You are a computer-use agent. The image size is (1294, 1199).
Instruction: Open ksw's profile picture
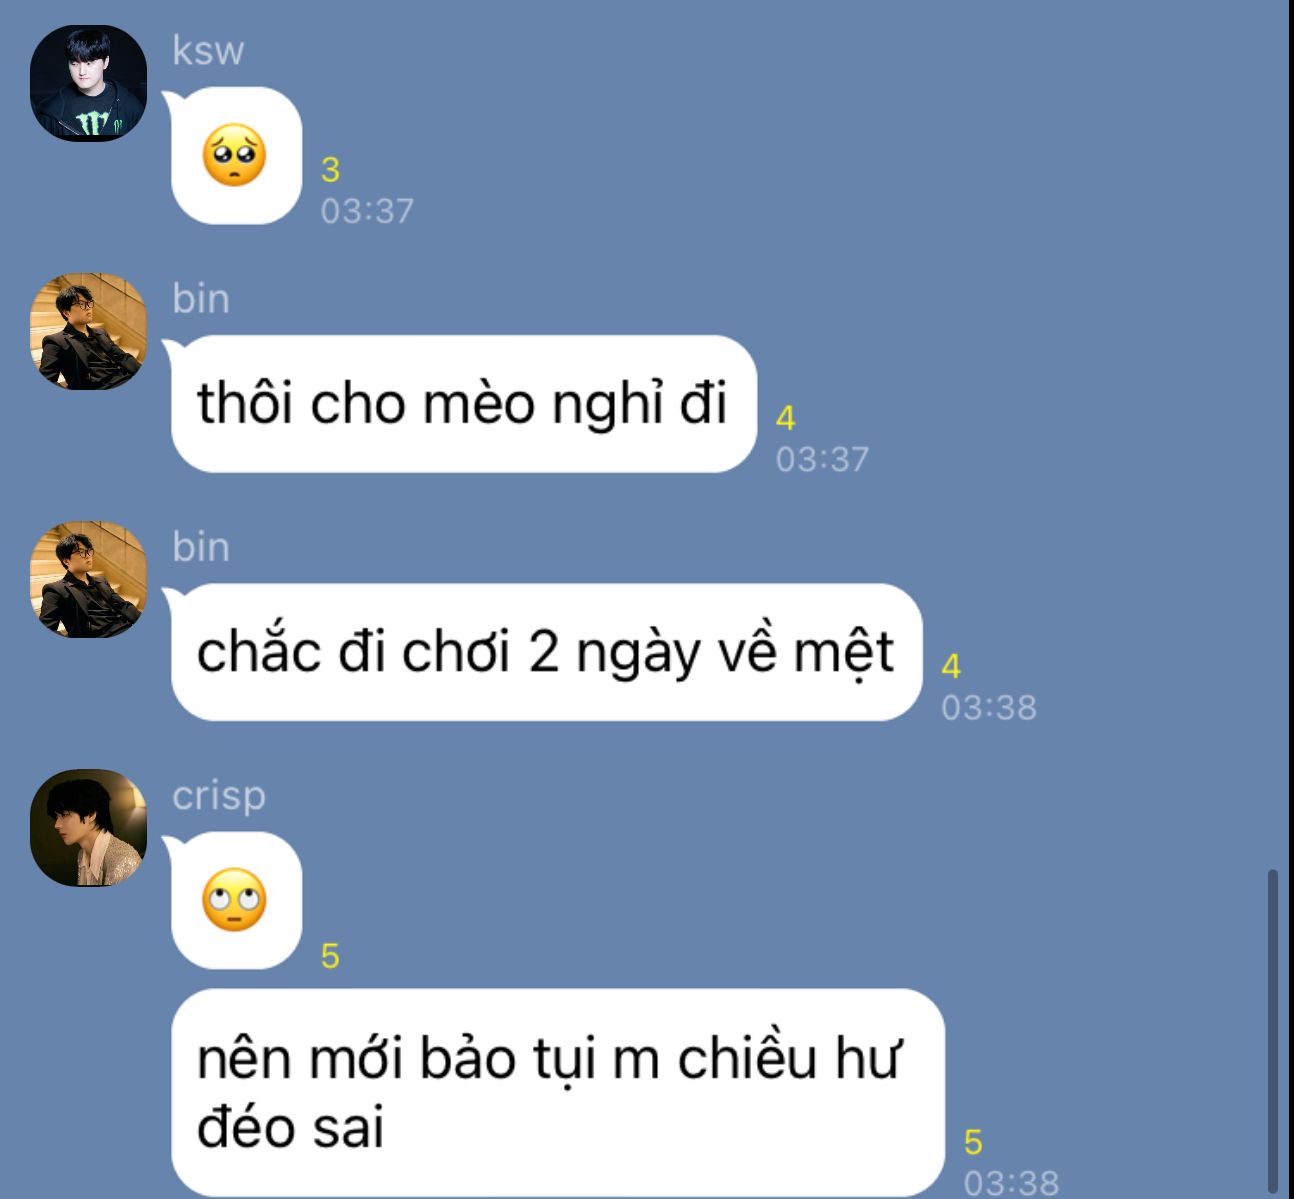(x=88, y=83)
